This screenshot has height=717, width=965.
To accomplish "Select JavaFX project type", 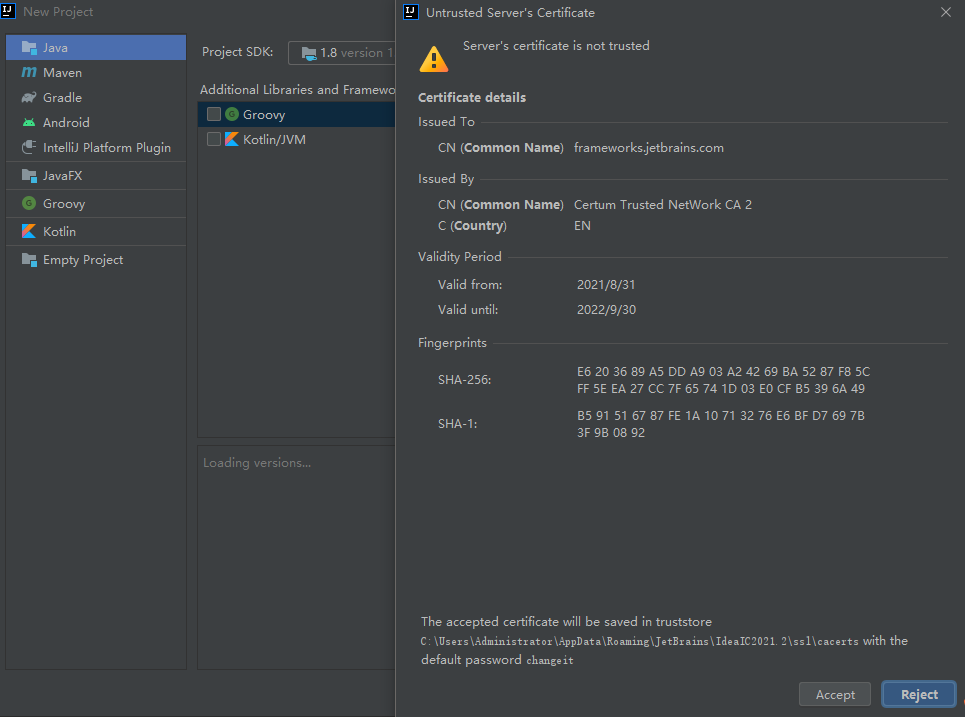I will [x=96, y=175].
